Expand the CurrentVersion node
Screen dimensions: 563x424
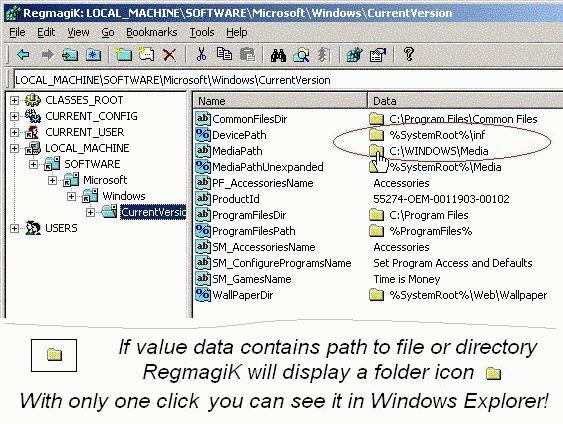click(90, 213)
